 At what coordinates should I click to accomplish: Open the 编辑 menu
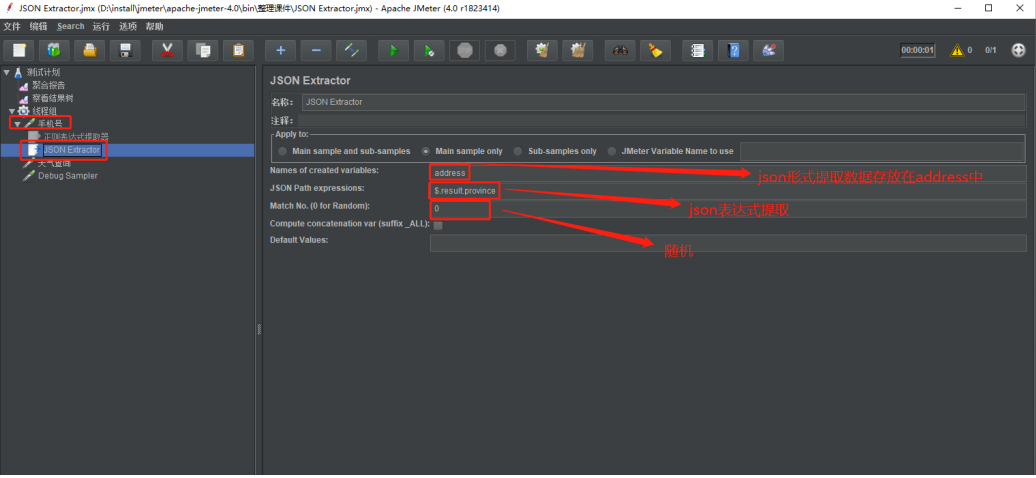39,26
